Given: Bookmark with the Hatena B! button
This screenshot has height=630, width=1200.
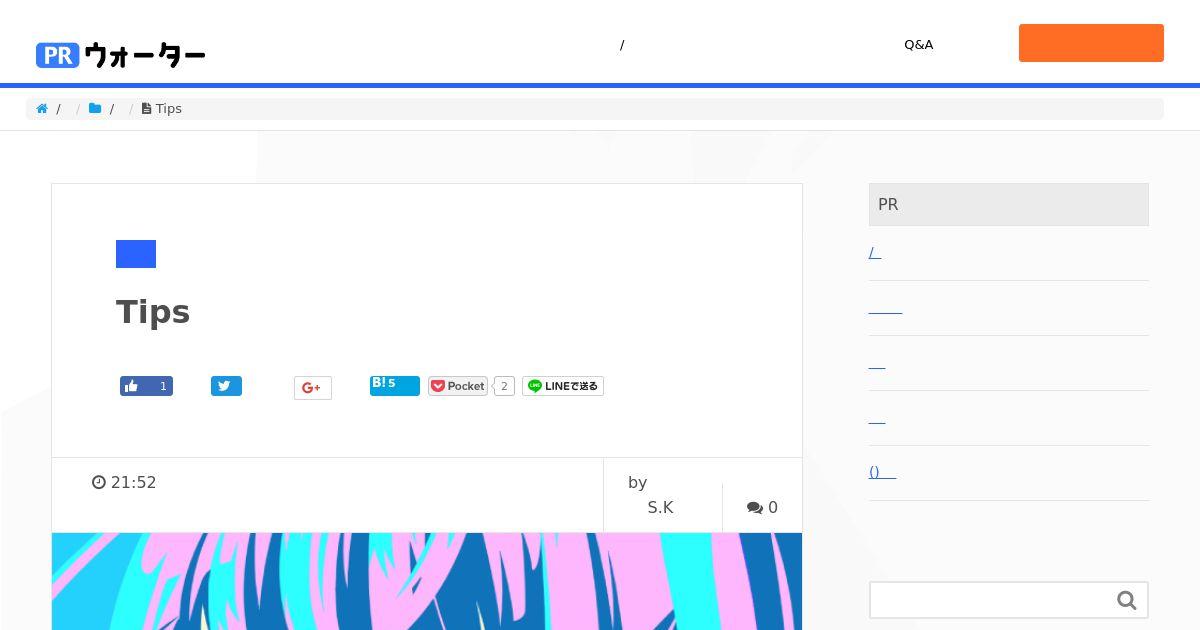Looking at the screenshot, I should (x=395, y=386).
